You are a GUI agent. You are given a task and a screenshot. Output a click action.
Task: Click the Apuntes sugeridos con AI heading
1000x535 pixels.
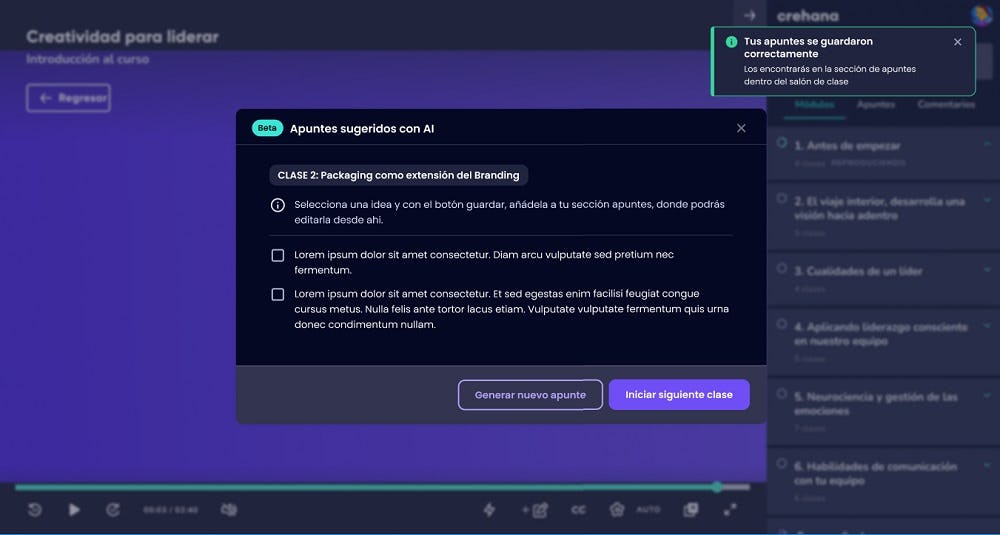362,129
